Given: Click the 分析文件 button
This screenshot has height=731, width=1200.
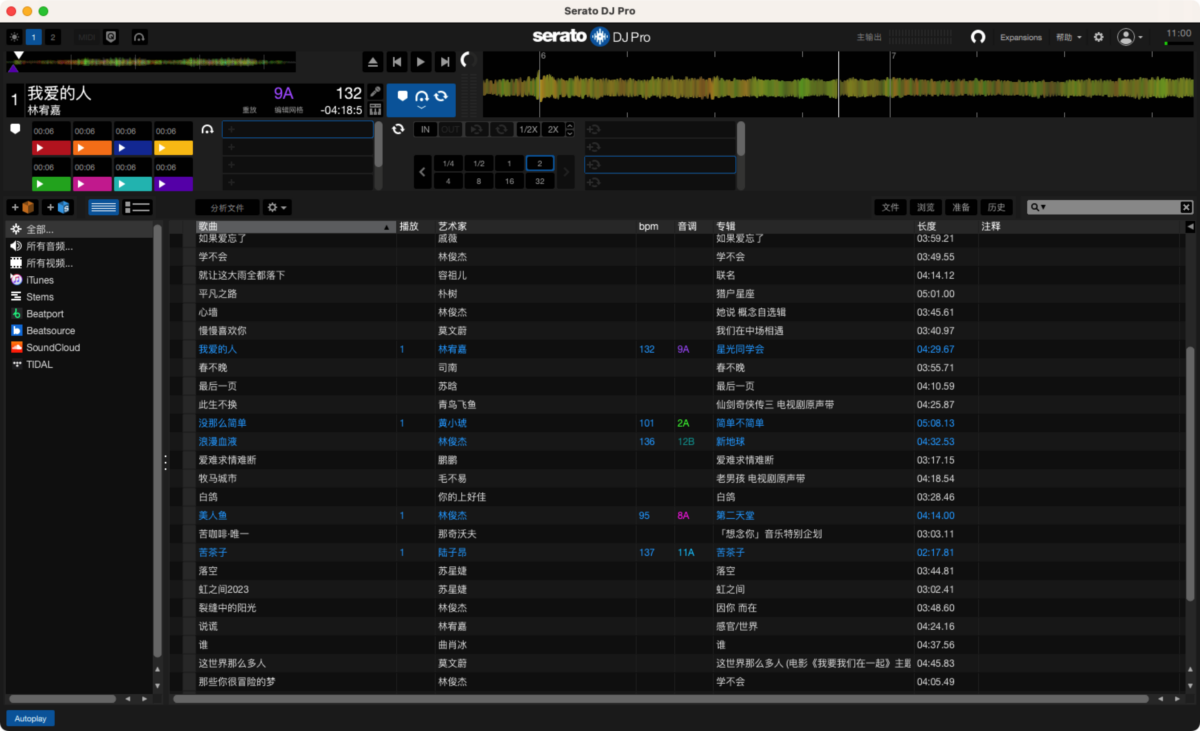Looking at the screenshot, I should point(227,208).
